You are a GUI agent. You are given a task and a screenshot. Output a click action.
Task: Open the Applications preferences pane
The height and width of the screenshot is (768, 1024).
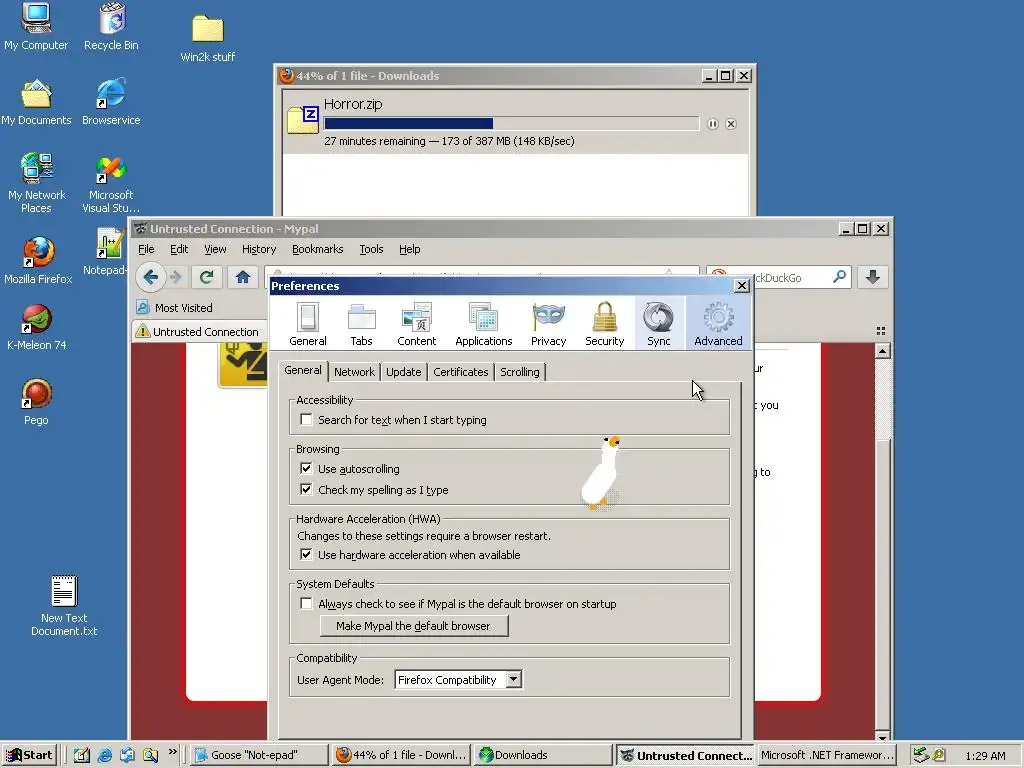click(483, 324)
